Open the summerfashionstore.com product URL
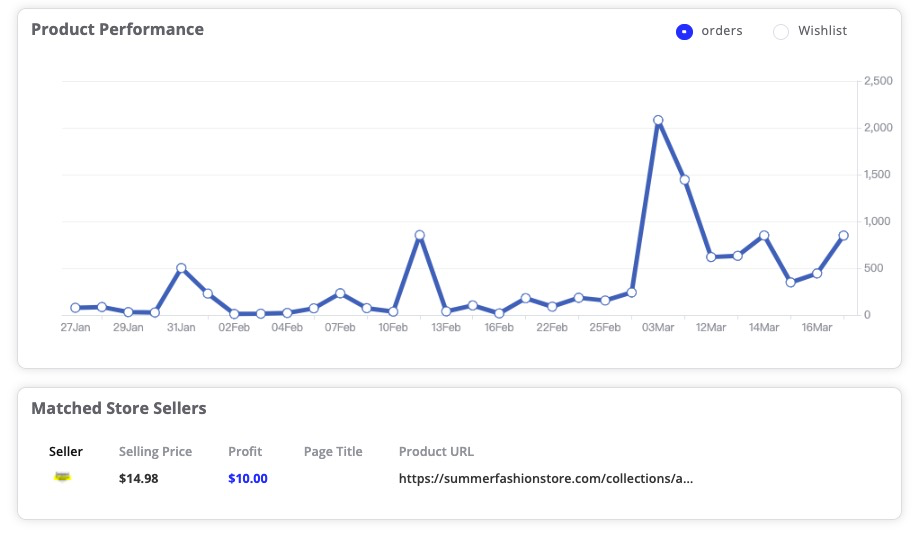This screenshot has height=537, width=914. coord(546,479)
